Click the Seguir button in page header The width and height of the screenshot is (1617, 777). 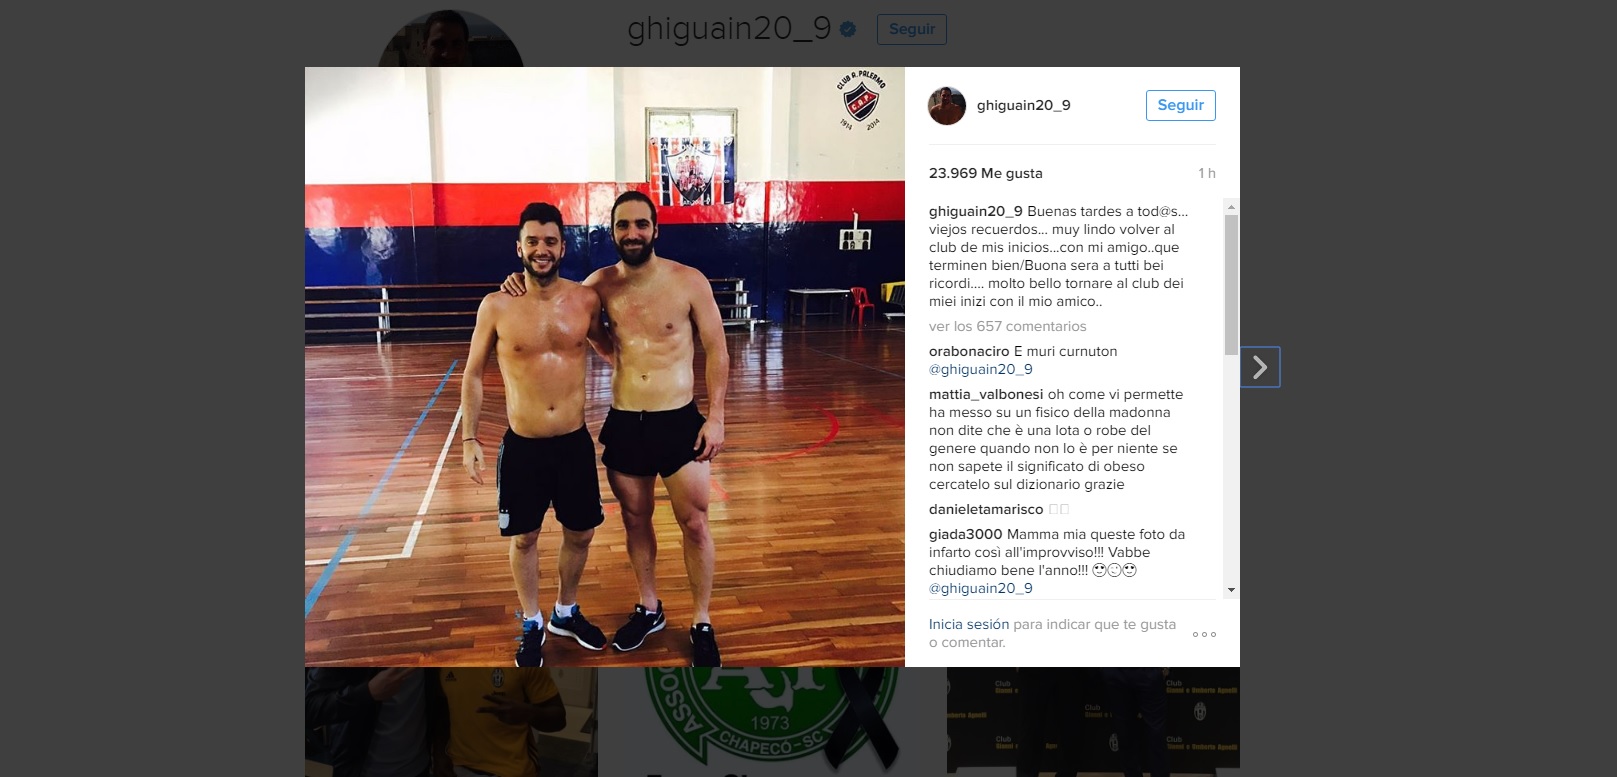click(912, 29)
